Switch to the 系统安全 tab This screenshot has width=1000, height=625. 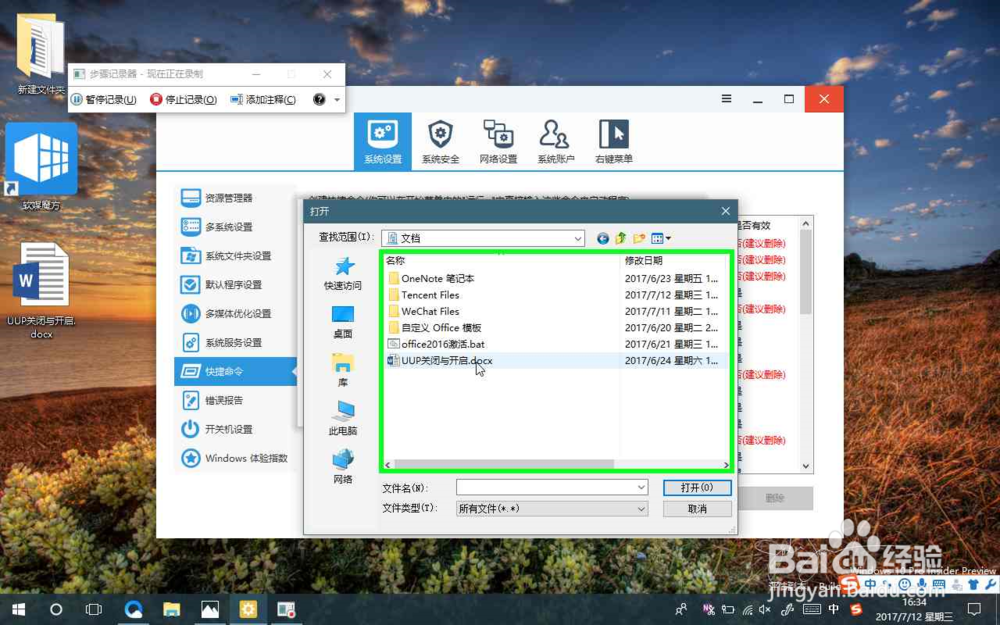tap(440, 140)
